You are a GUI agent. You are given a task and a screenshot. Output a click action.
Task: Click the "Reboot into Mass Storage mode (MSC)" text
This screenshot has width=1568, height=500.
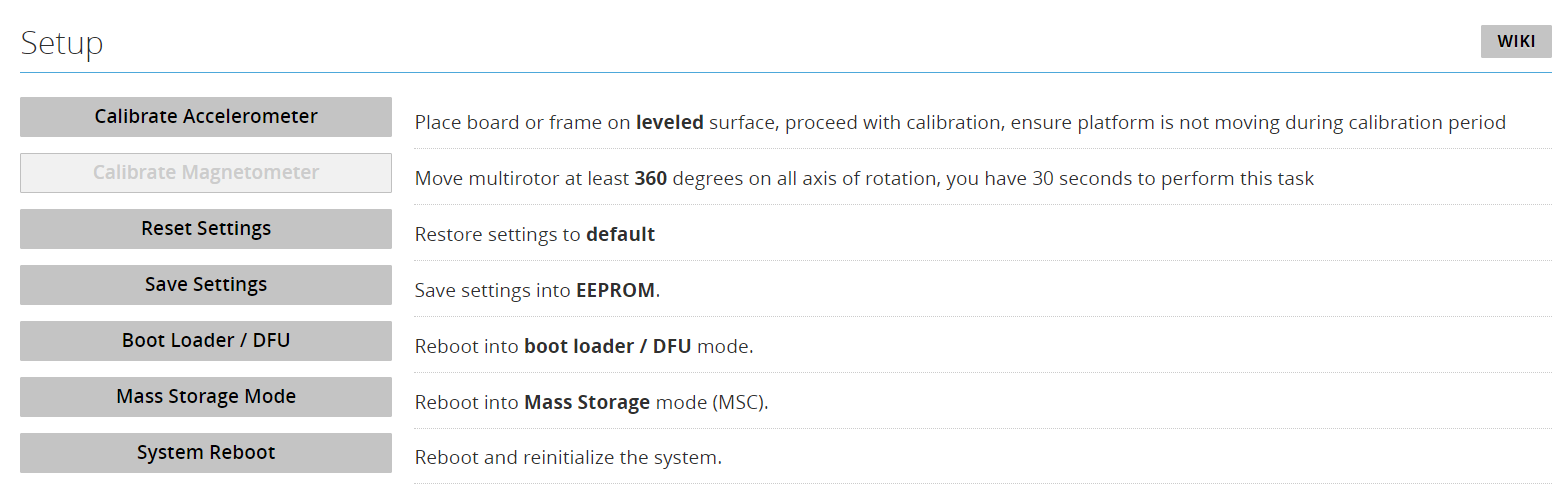coord(591,403)
